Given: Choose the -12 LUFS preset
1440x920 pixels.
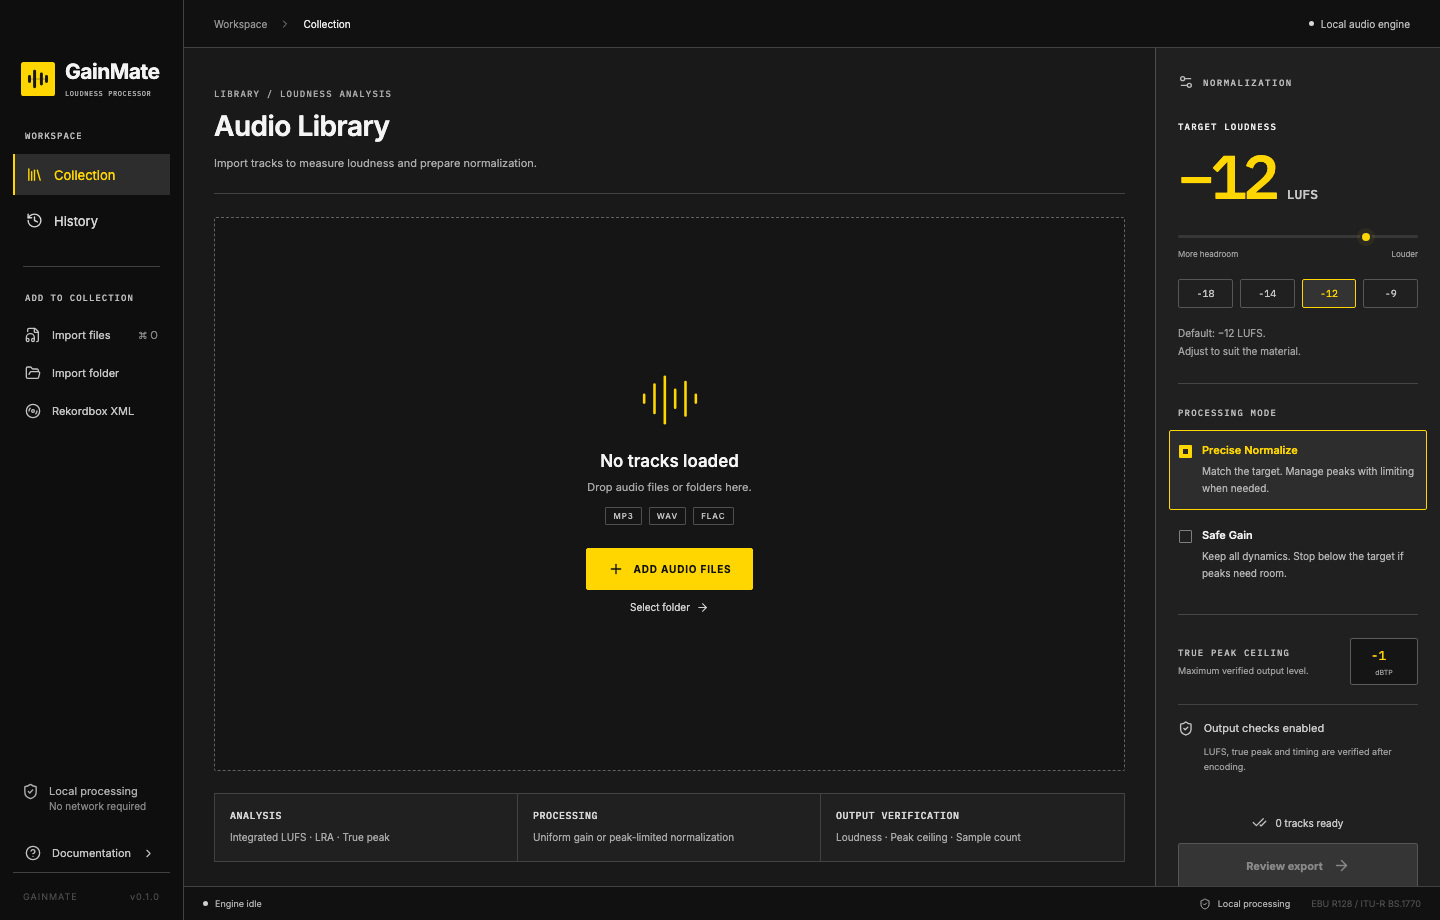Looking at the screenshot, I should pos(1329,294).
